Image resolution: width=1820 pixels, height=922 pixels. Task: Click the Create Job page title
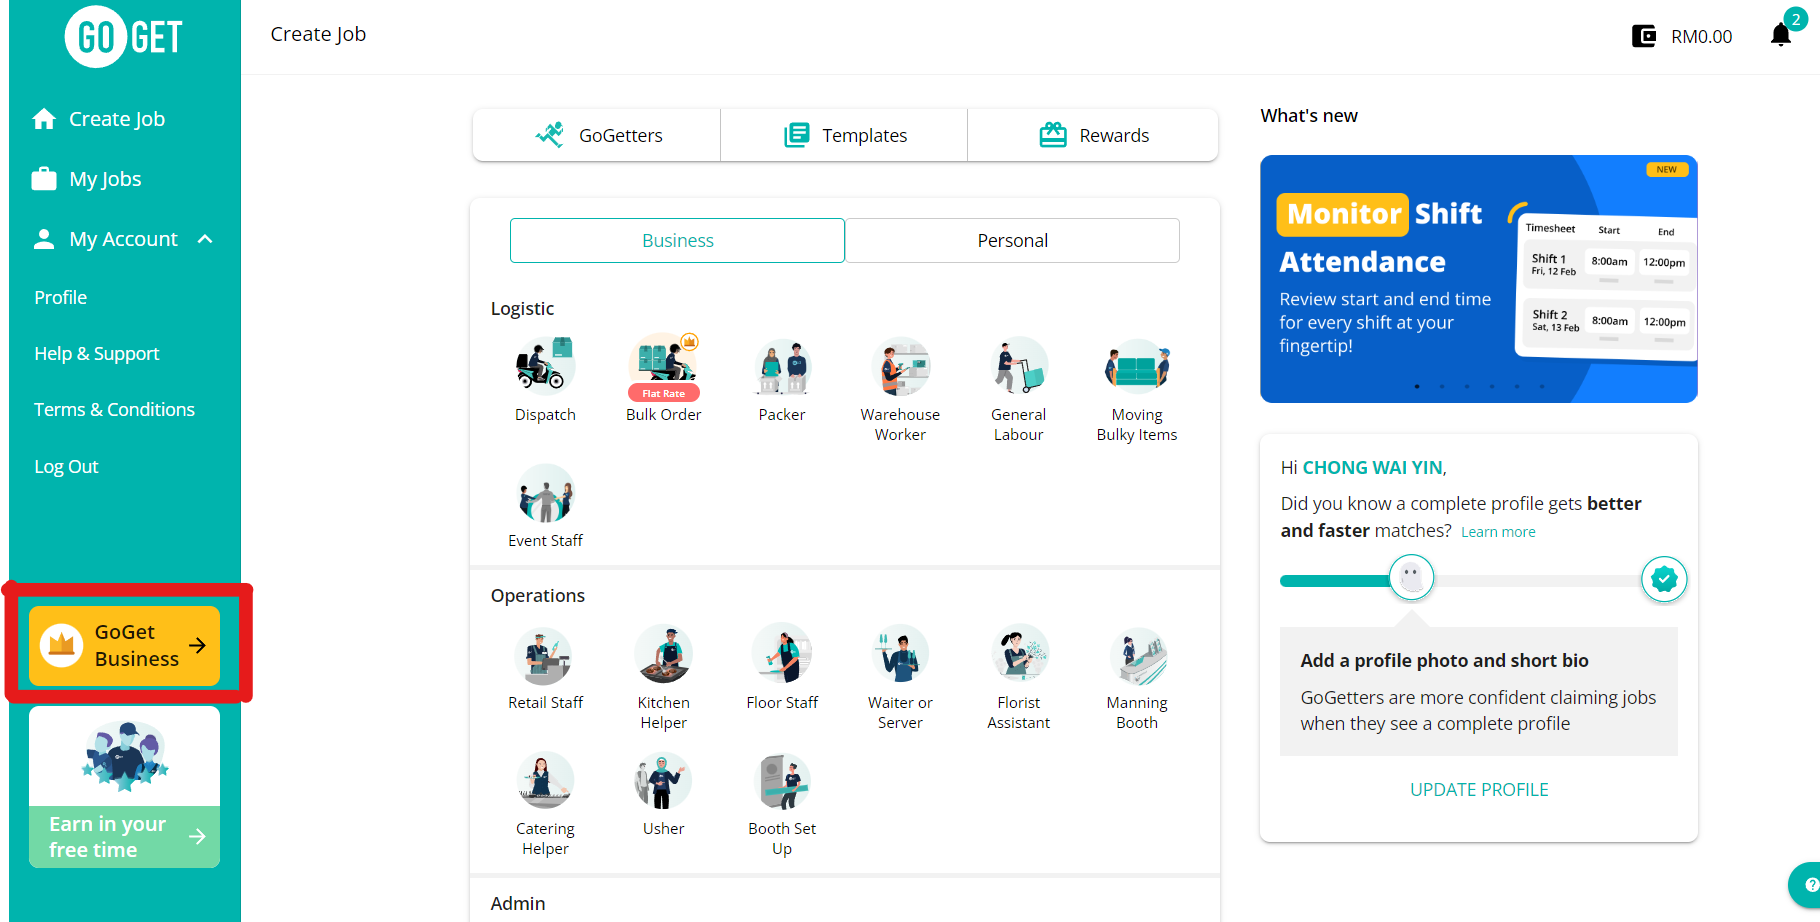click(x=318, y=34)
